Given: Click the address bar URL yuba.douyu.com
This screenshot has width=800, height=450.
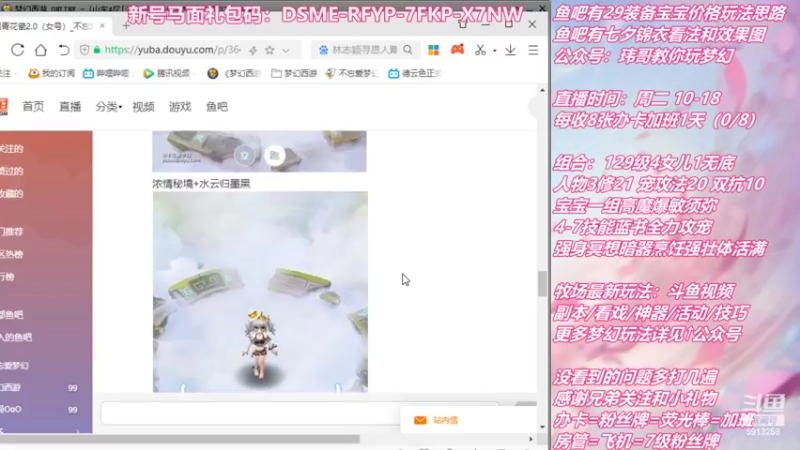Looking at the screenshot, I should (x=172, y=50).
